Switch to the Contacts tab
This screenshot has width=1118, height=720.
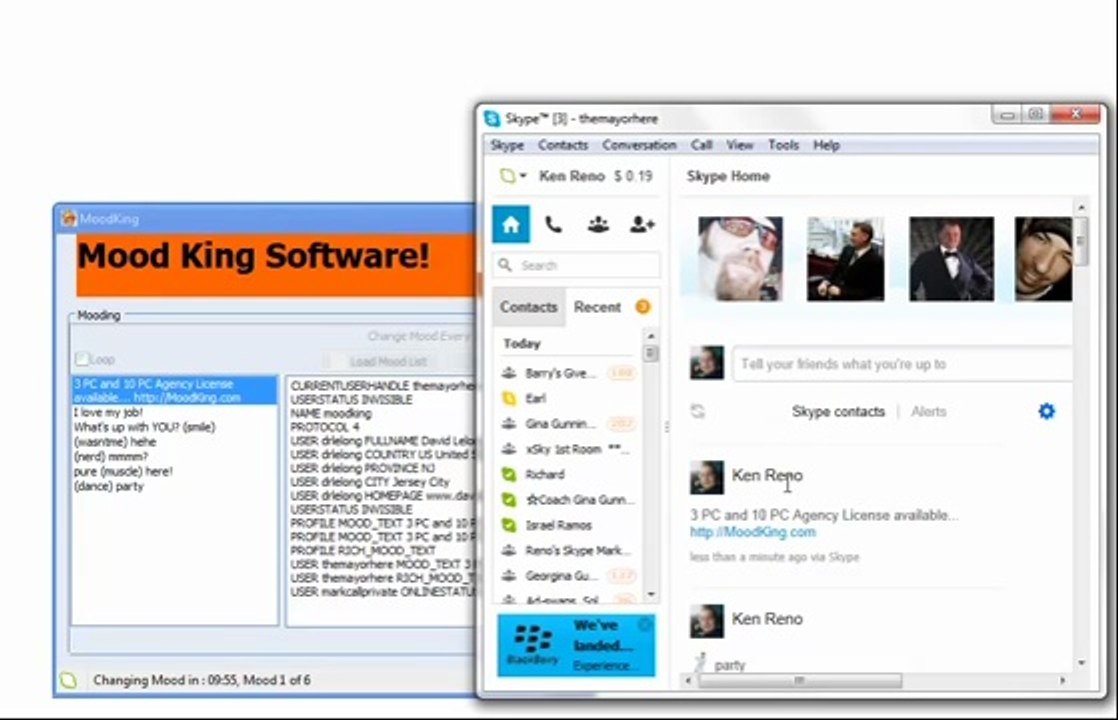[x=528, y=307]
